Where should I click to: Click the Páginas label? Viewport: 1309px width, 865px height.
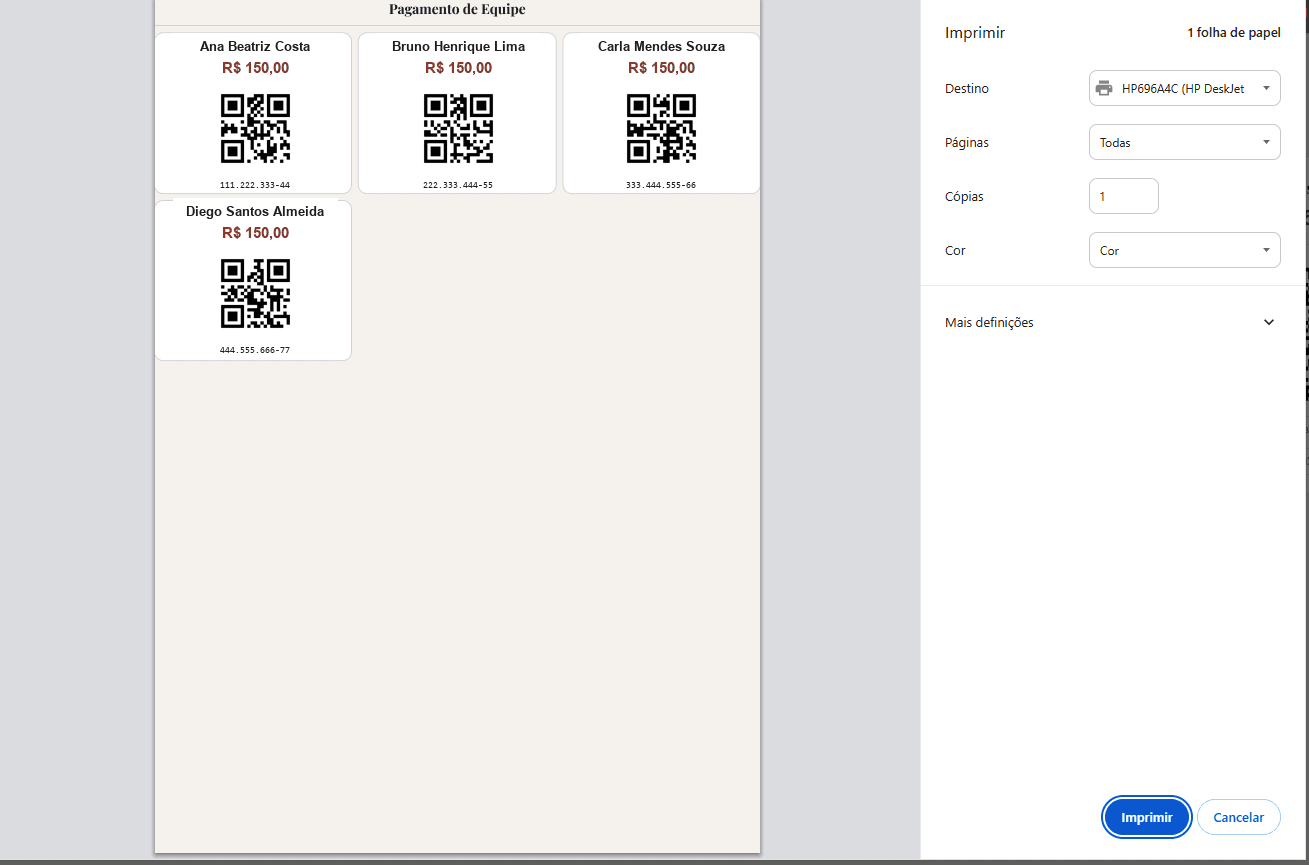point(967,142)
